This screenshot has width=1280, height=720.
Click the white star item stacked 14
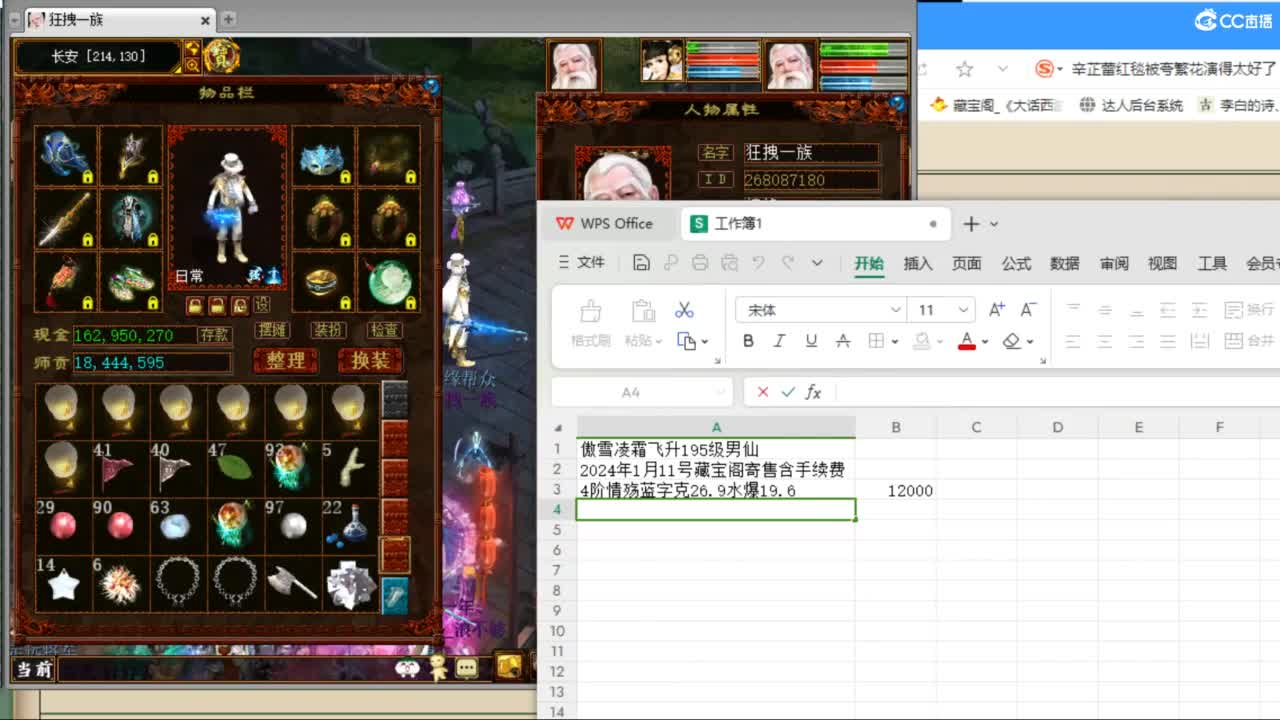pyautogui.click(x=62, y=583)
